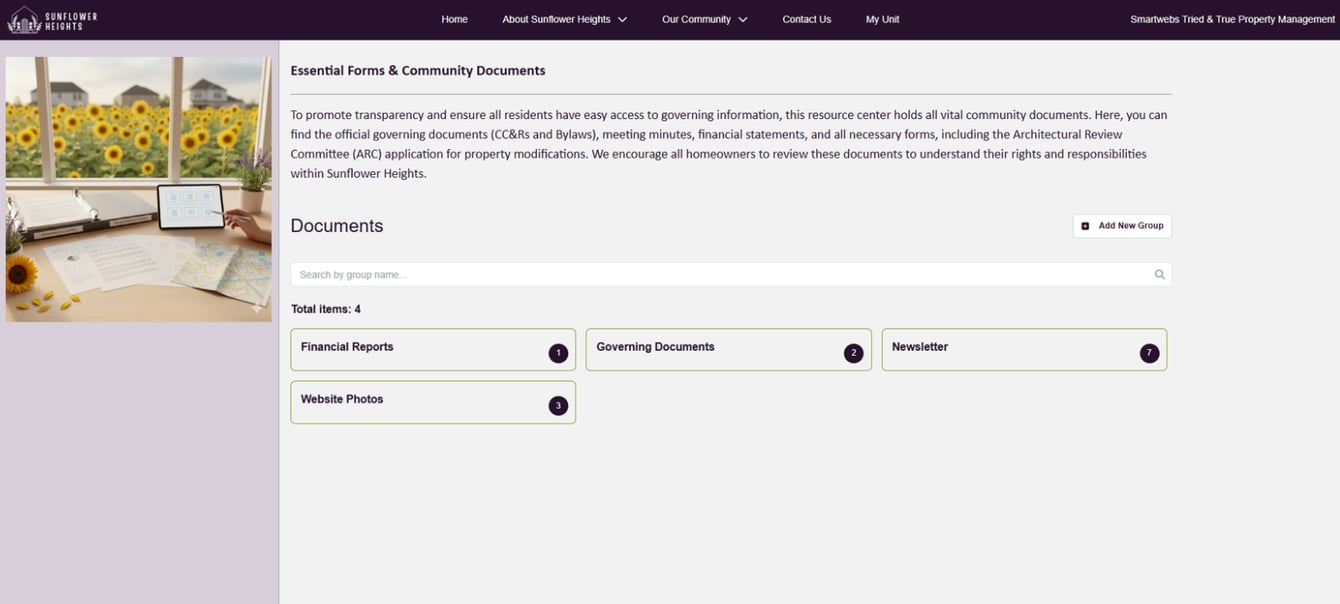Click the Total items: 4 text

[326, 309]
